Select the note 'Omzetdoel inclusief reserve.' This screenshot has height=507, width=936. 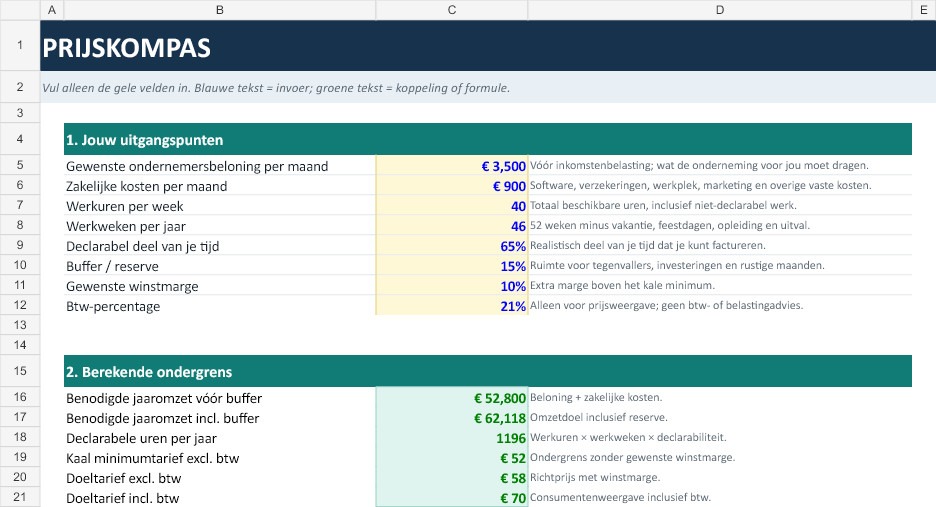(599, 417)
